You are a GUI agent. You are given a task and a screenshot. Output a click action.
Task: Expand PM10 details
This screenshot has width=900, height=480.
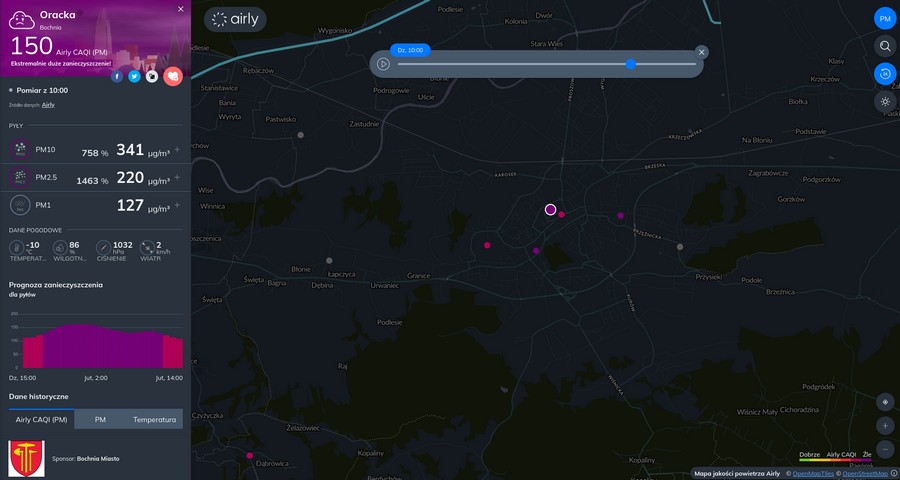click(178, 150)
